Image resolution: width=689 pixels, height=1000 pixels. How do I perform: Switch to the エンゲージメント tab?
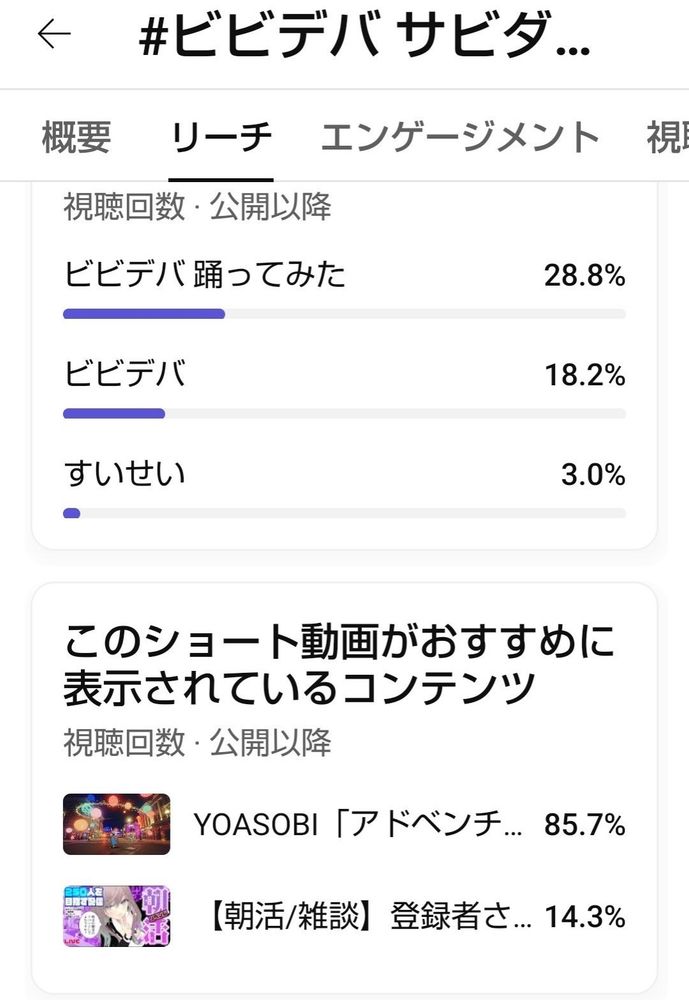tap(460, 137)
